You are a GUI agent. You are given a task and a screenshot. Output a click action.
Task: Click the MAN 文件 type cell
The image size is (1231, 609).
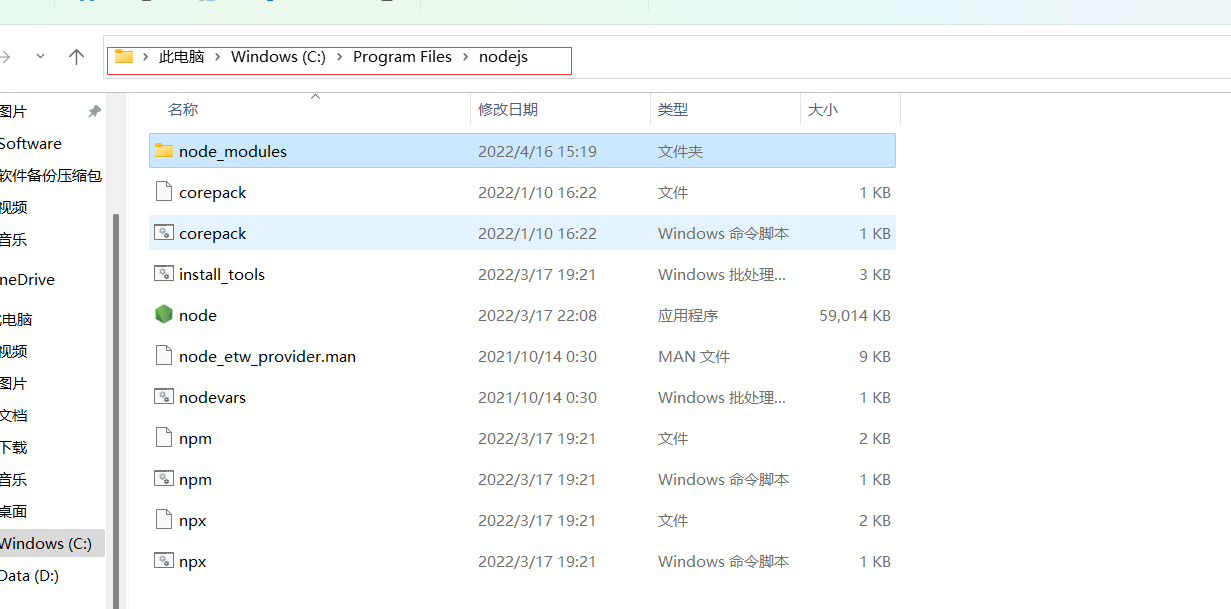click(694, 356)
